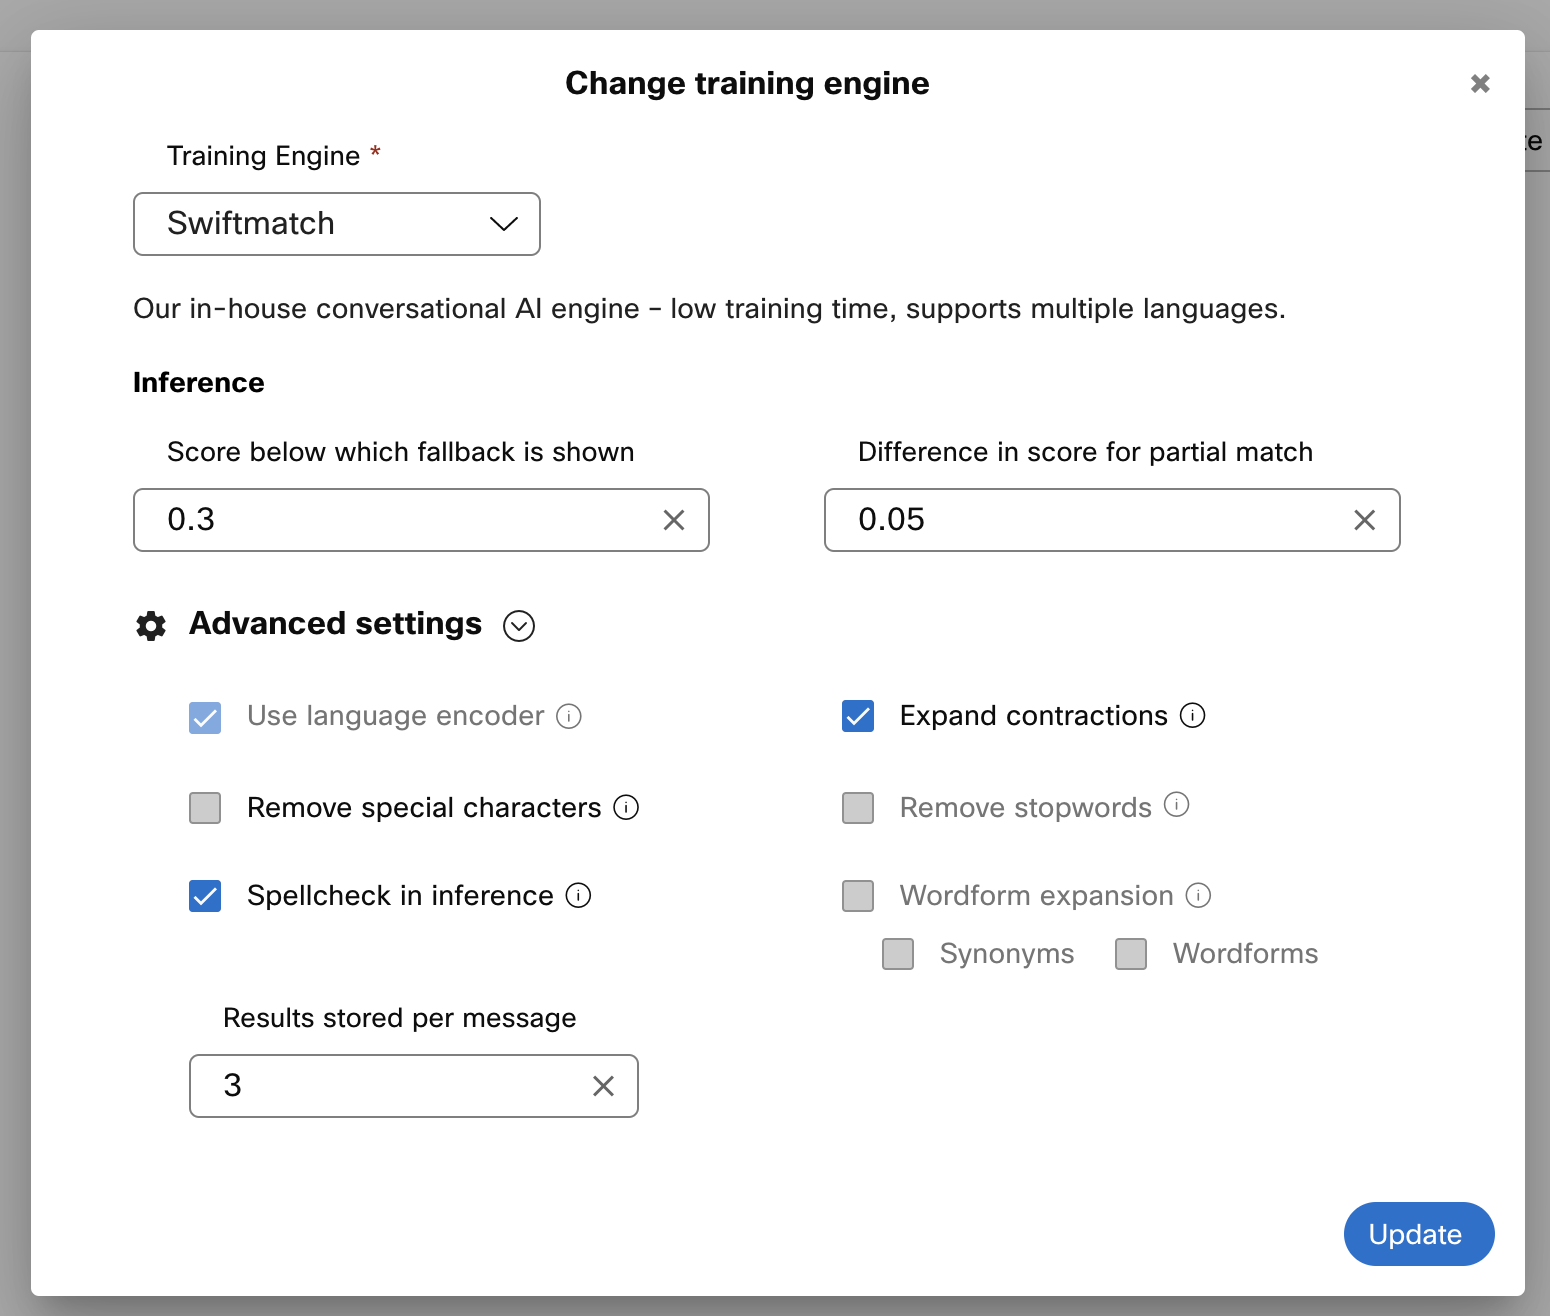This screenshot has height=1316, width=1550.
Task: Click the Inference section heading
Action: [x=199, y=383]
